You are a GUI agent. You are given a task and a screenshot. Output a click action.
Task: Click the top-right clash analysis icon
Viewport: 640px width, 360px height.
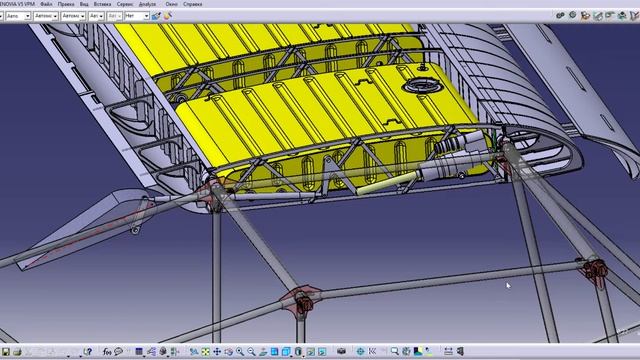(x=610, y=16)
